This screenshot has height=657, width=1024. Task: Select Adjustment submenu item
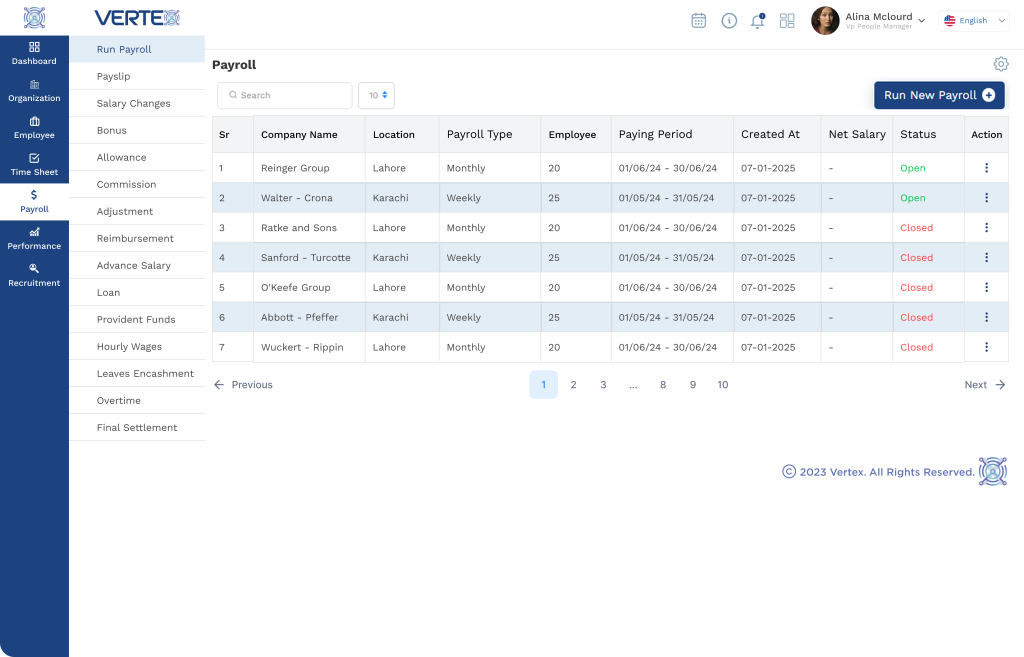point(137,212)
